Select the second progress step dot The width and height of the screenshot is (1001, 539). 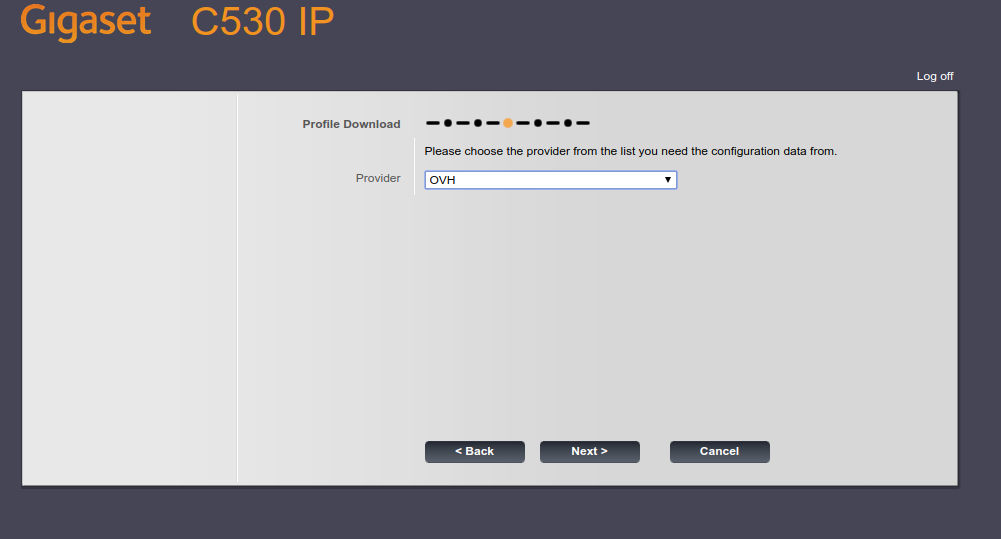tap(478, 123)
